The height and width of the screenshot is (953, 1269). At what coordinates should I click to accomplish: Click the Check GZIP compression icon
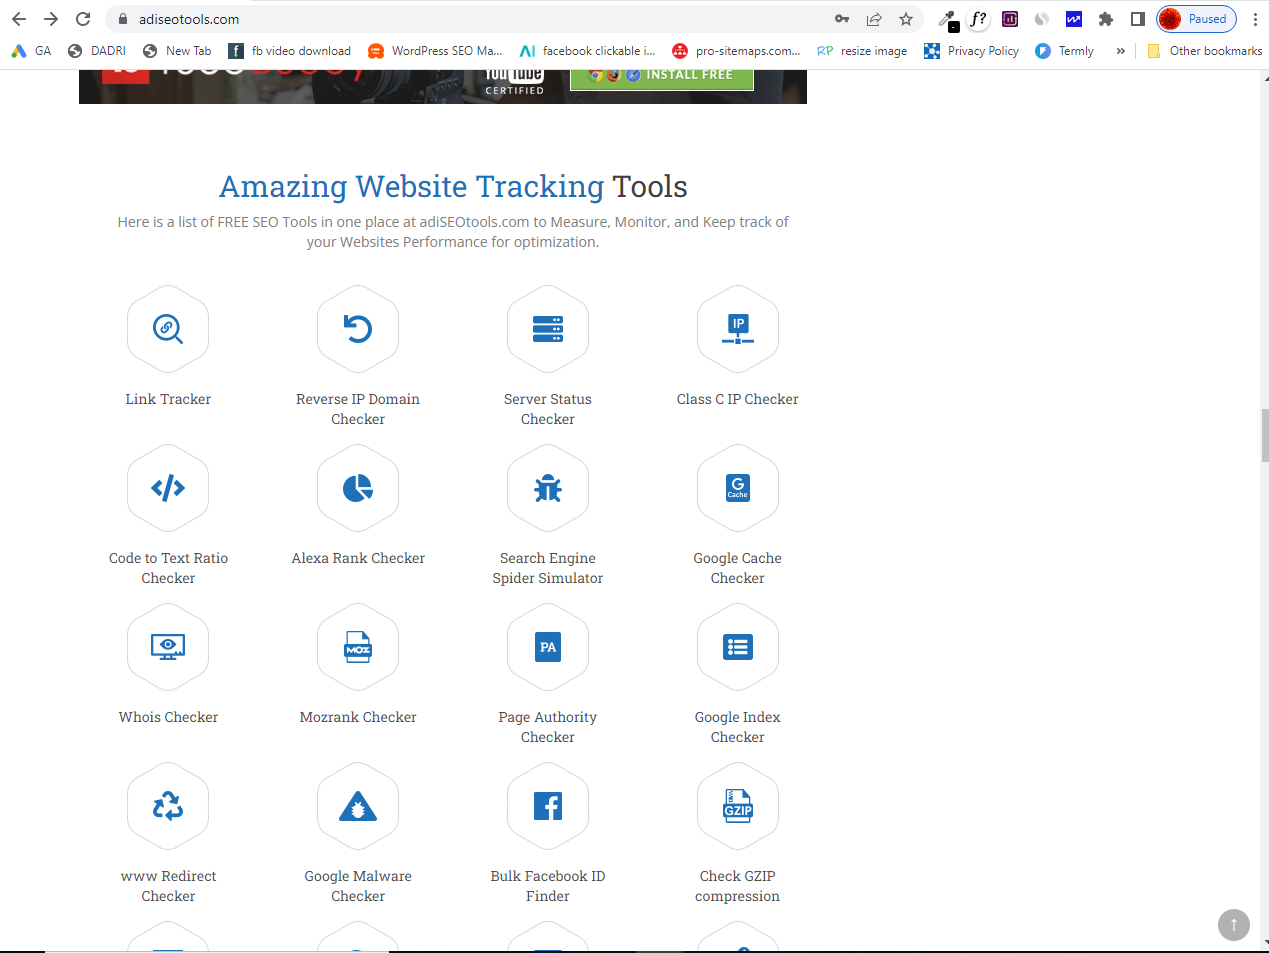pyautogui.click(x=738, y=806)
